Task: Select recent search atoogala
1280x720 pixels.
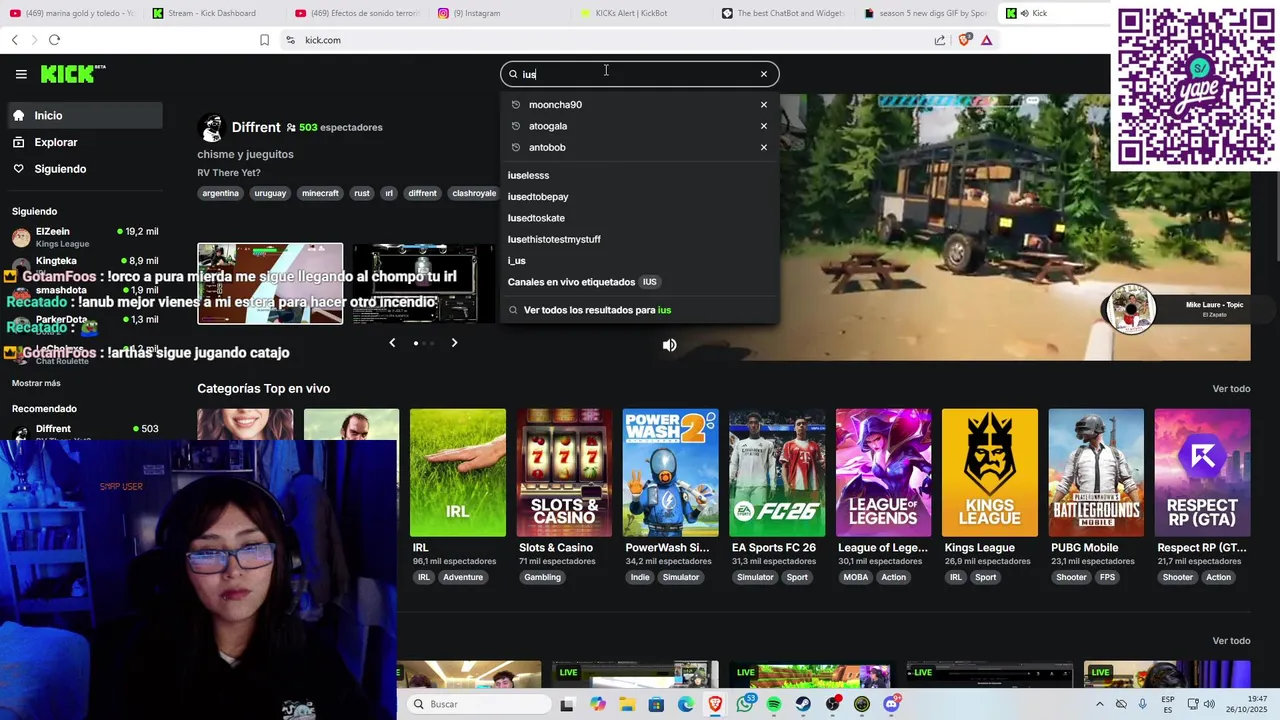Action: pyautogui.click(x=548, y=126)
